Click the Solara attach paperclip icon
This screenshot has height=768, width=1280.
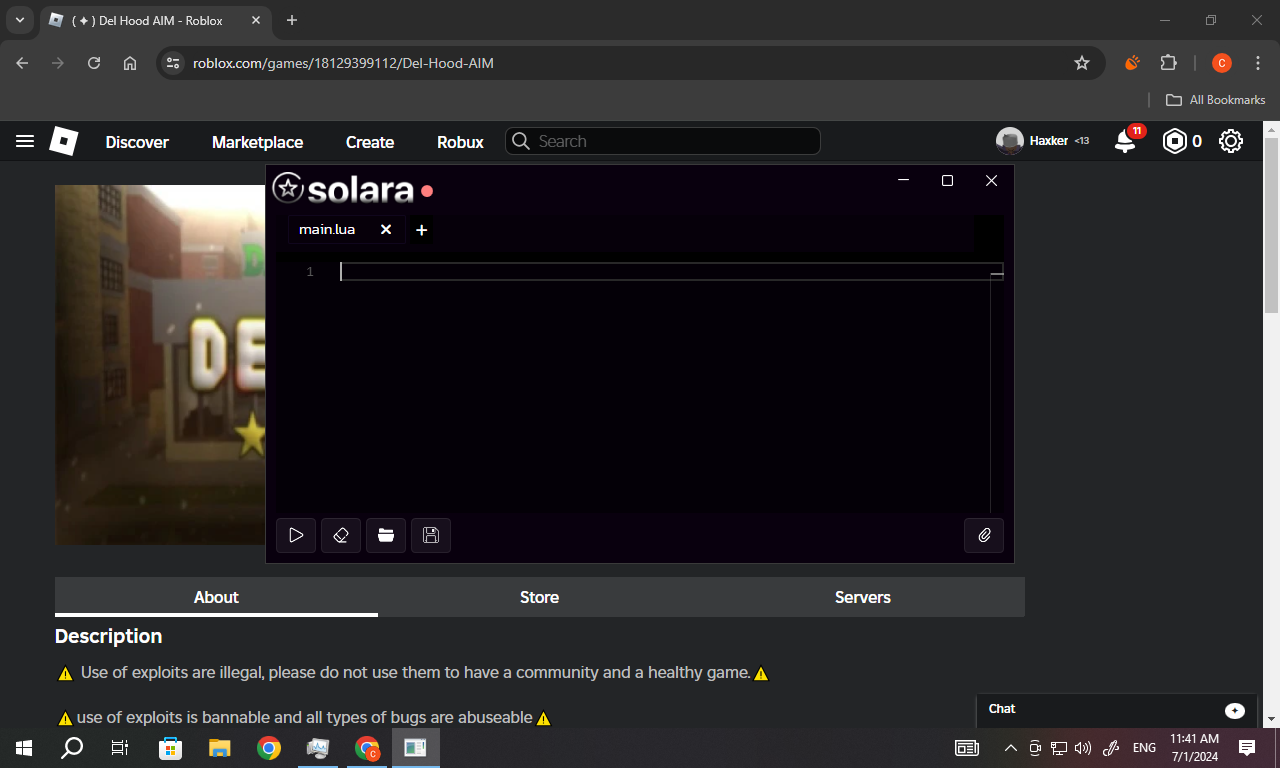[x=984, y=536]
